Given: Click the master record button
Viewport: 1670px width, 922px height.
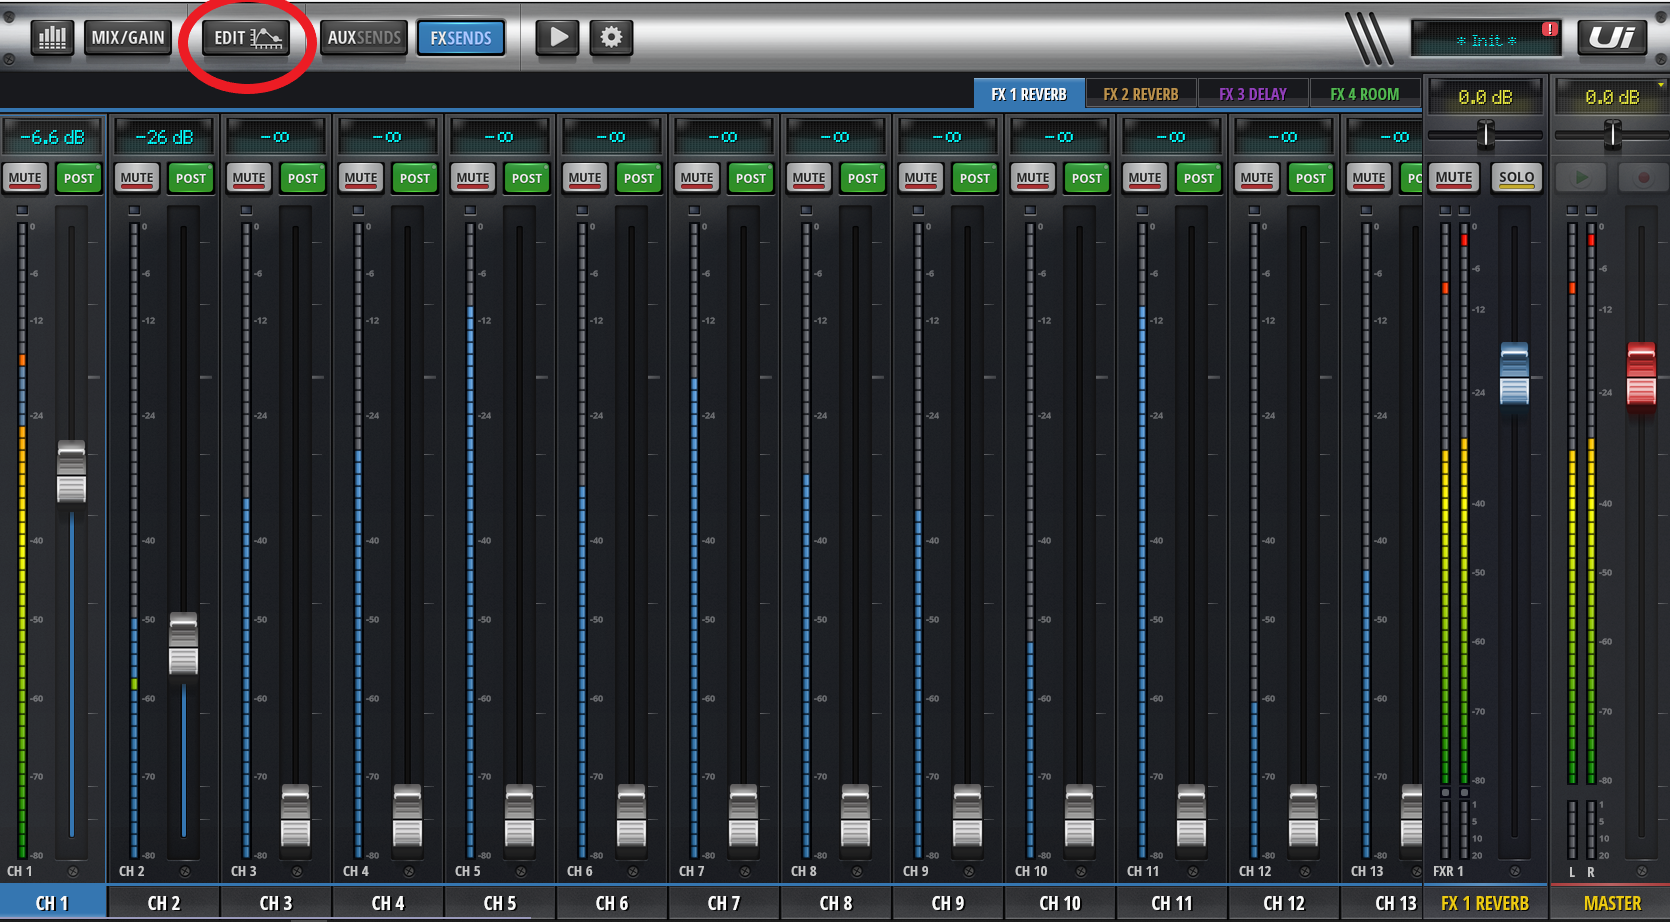Looking at the screenshot, I should click(x=1642, y=178).
